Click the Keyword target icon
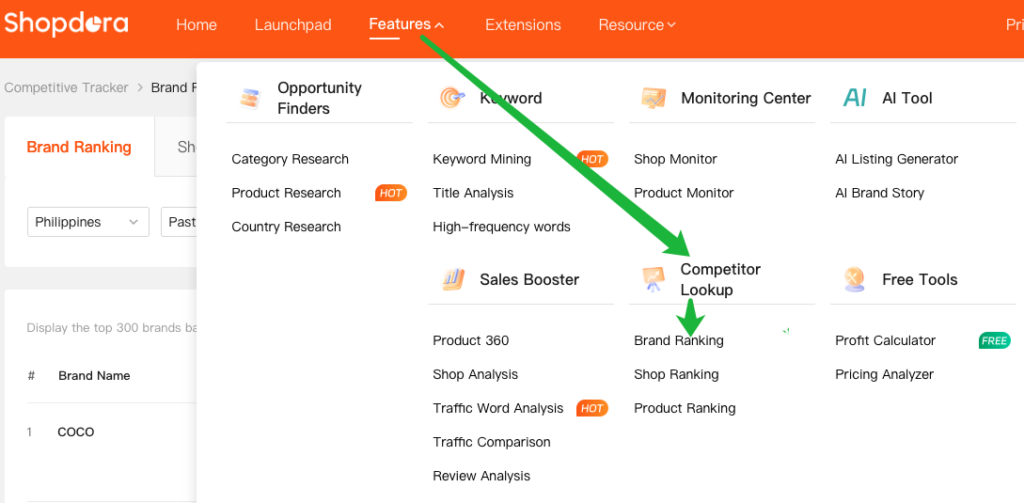The height and width of the screenshot is (503, 1024). (452, 98)
